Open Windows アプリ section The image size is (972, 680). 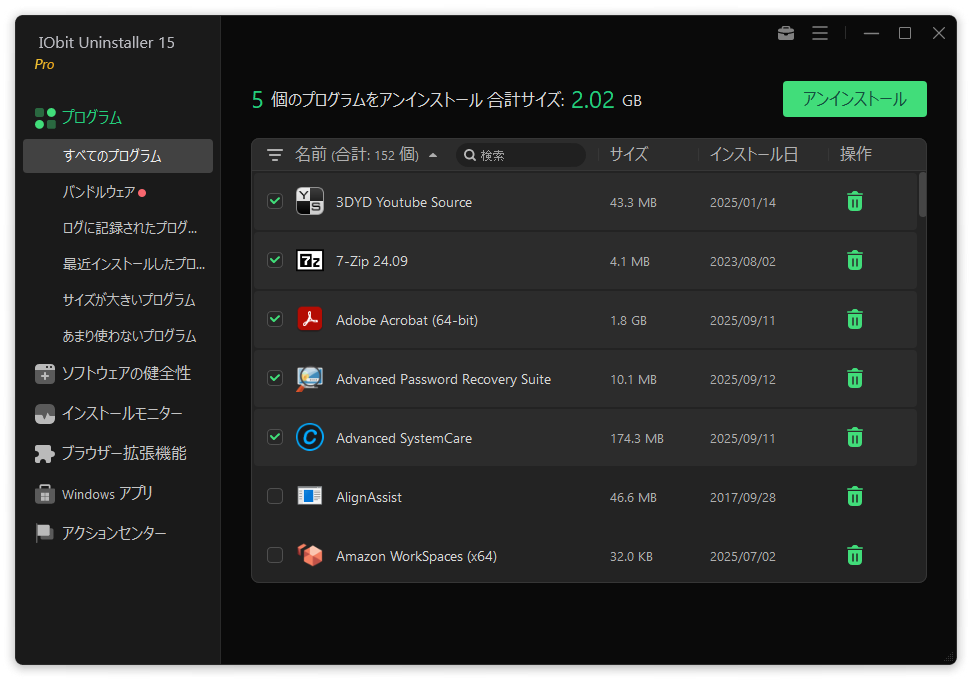click(106, 494)
